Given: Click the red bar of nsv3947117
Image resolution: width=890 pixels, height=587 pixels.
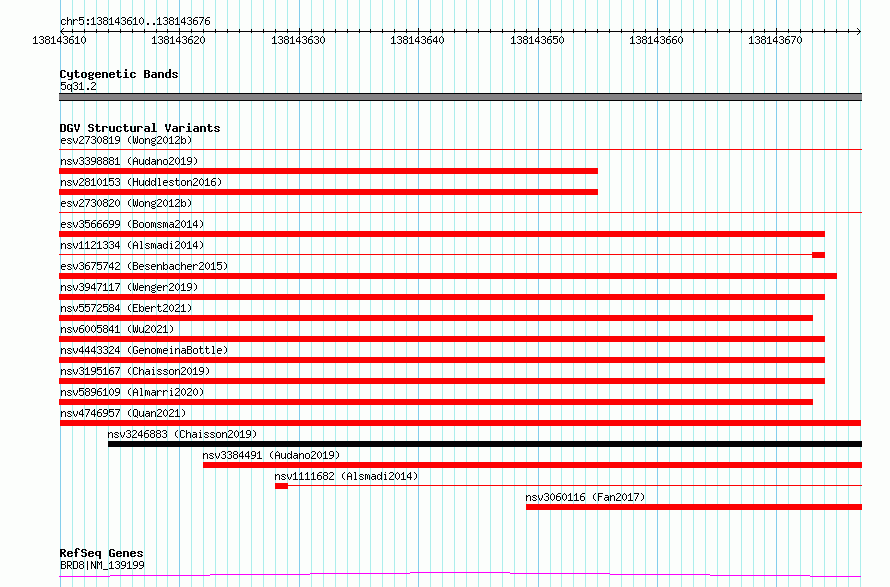Looking at the screenshot, I should tap(442, 297).
